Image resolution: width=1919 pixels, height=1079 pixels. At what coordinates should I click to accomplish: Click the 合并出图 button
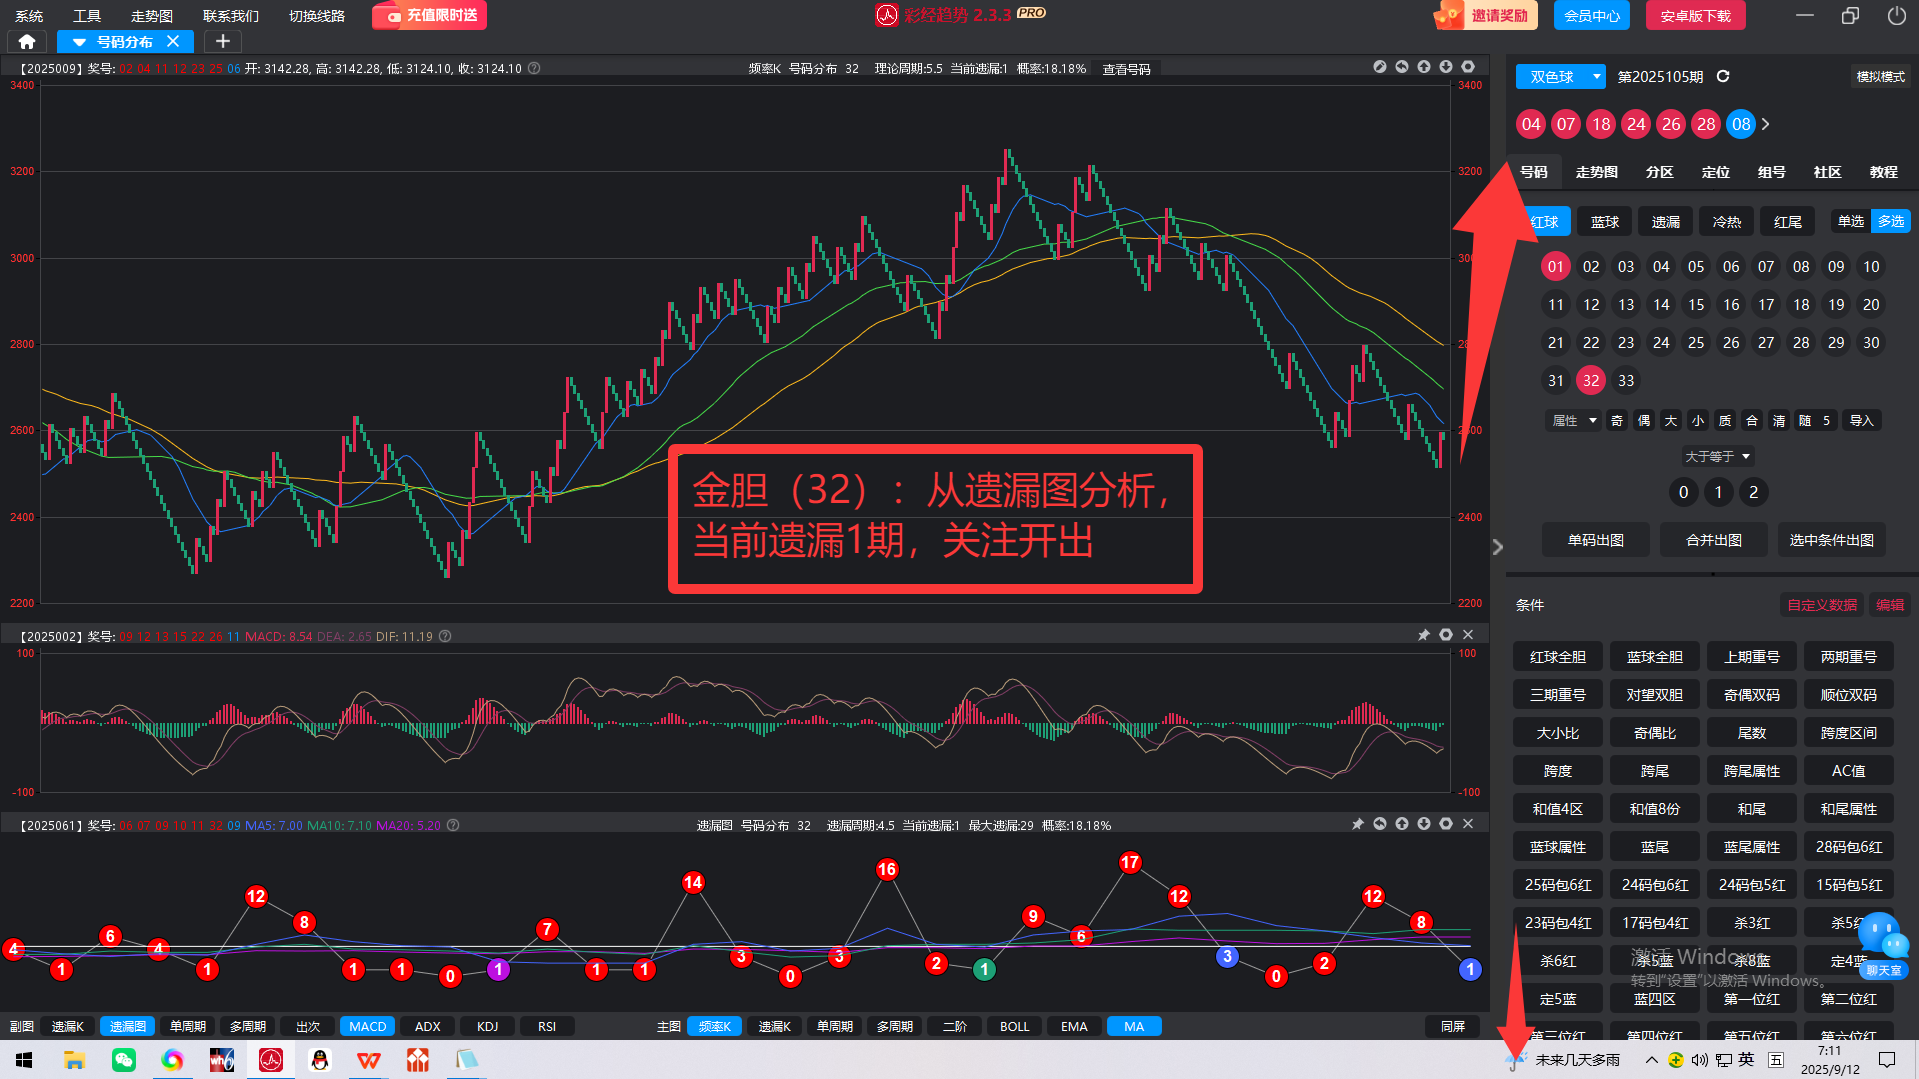pyautogui.click(x=1714, y=540)
